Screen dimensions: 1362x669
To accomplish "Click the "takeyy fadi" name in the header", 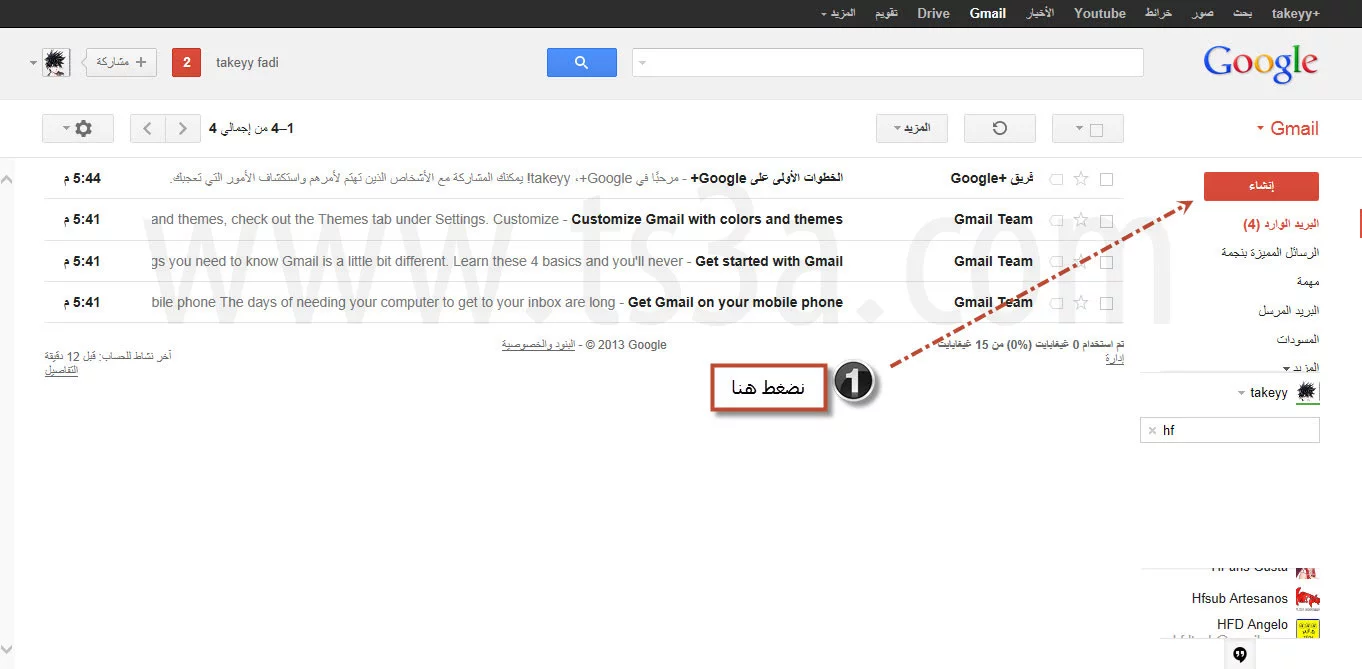I will 247,63.
